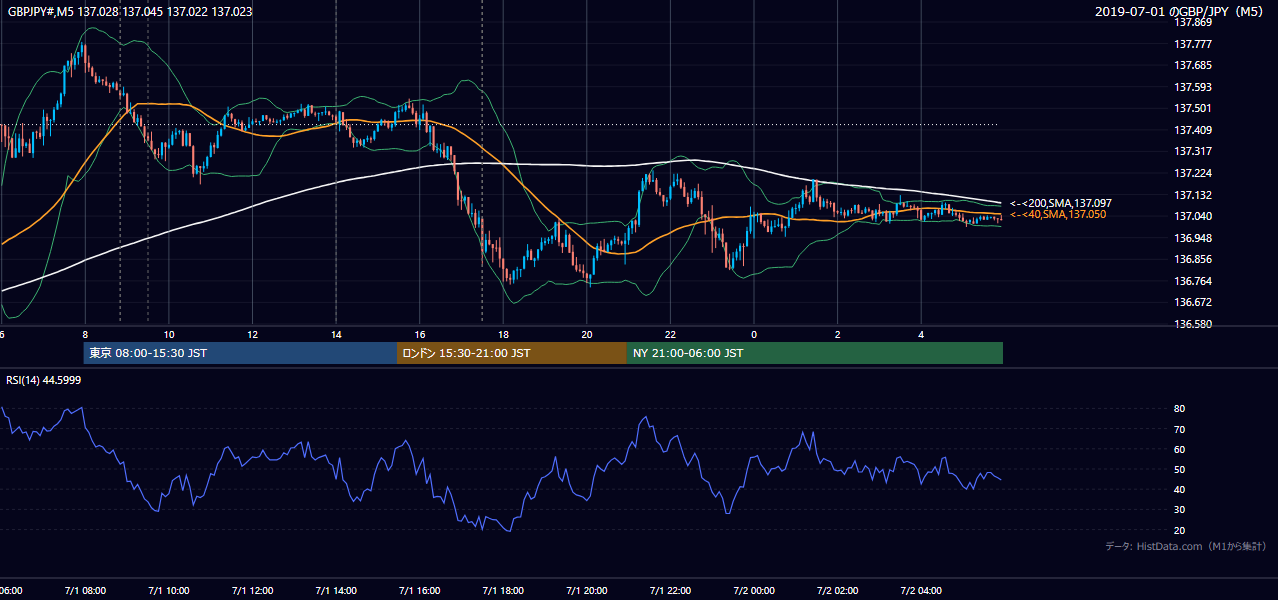Click bottom time label 7/1 18:00
This screenshot has height=600, width=1278.
click(503, 591)
